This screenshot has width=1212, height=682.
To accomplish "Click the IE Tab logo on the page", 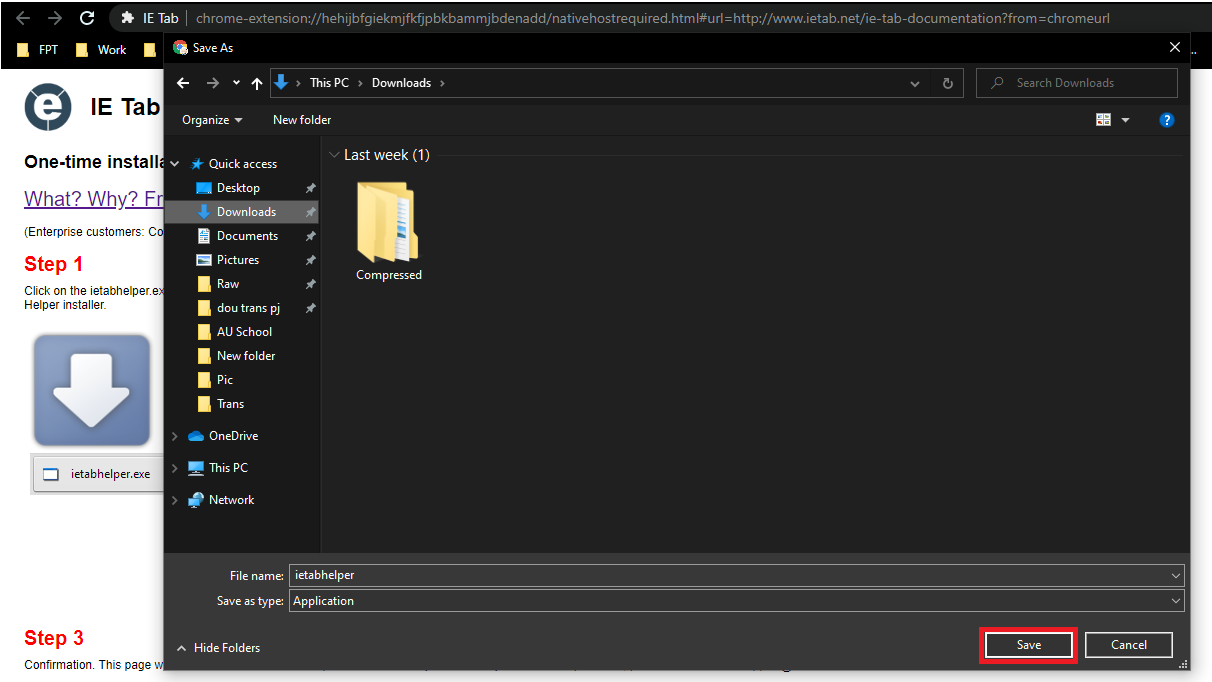I will point(48,106).
